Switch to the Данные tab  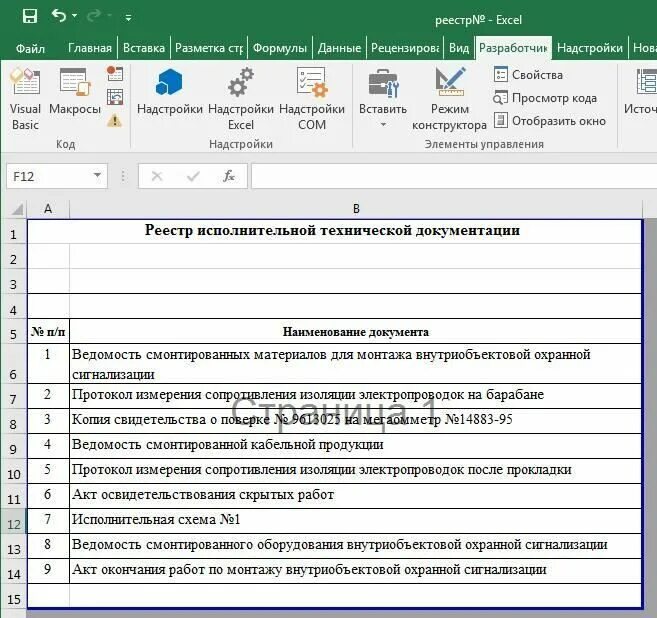click(339, 48)
